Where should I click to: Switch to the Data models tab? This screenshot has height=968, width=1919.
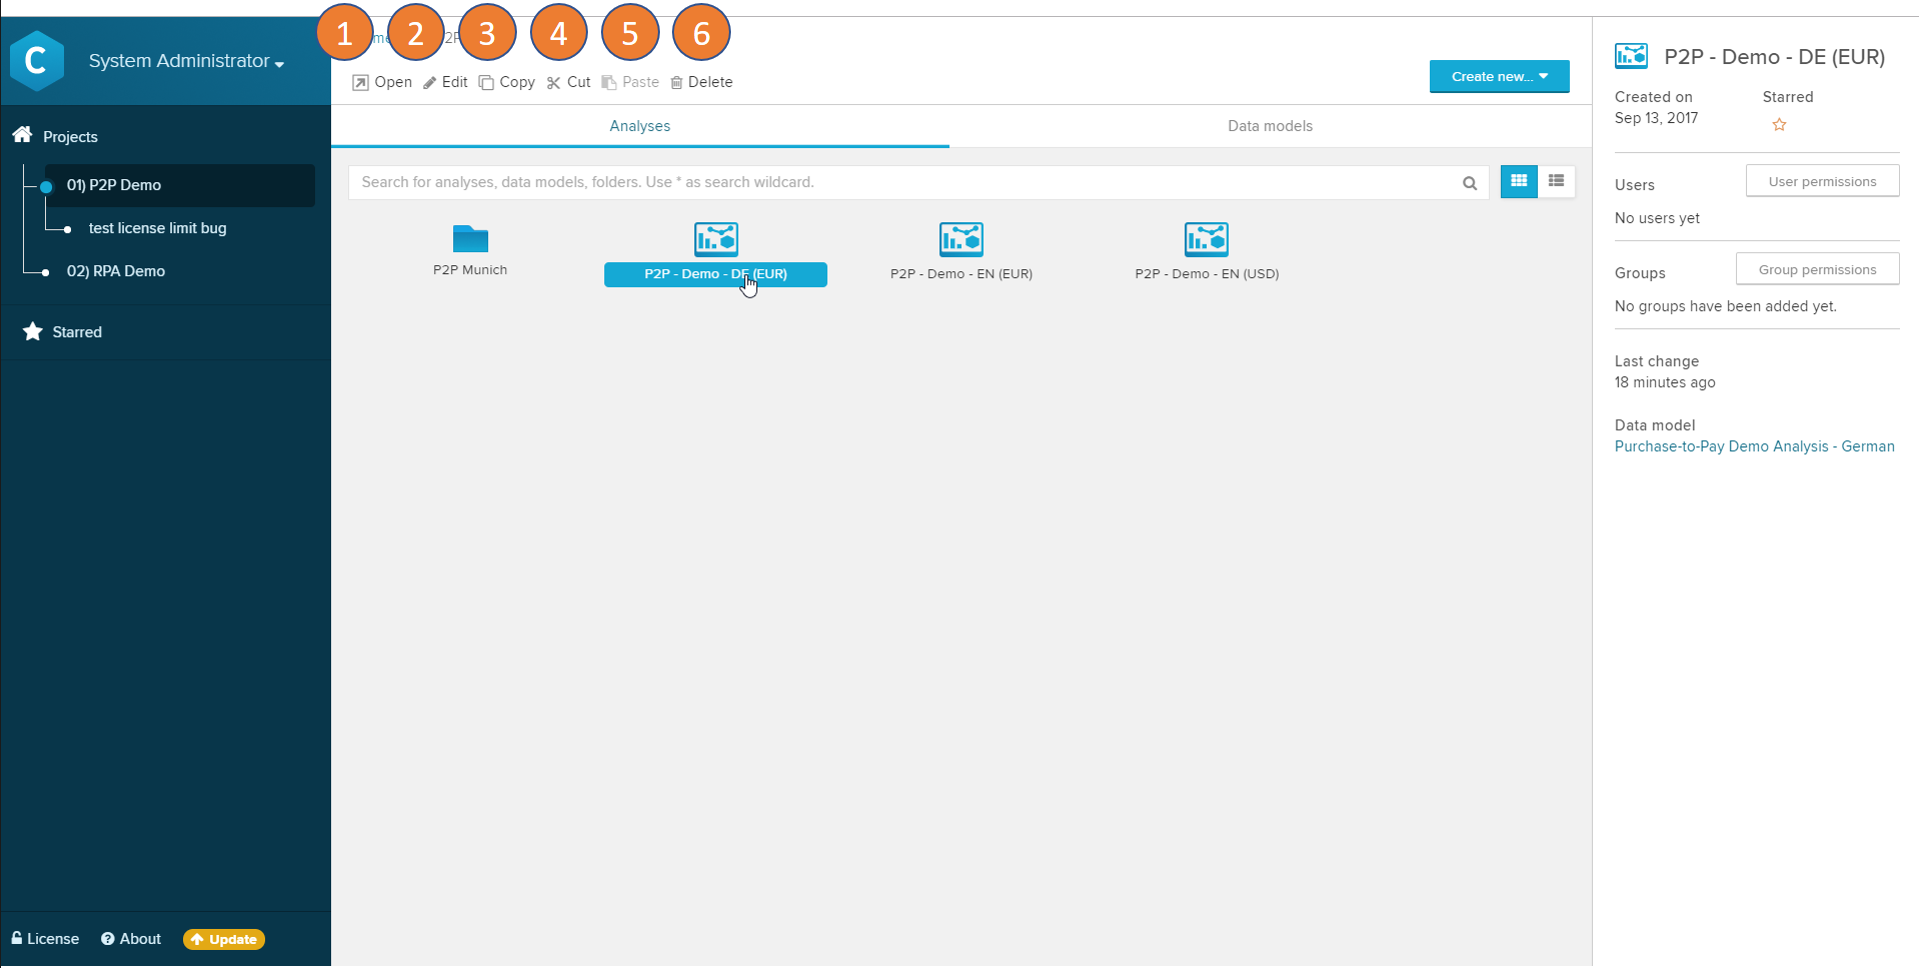(1270, 126)
